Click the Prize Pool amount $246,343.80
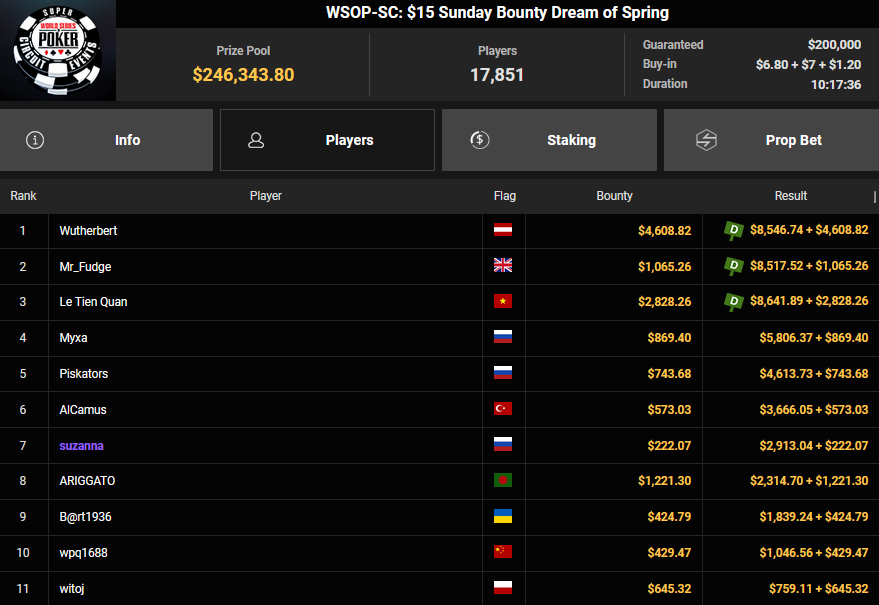Image resolution: width=879 pixels, height=605 pixels. (243, 75)
